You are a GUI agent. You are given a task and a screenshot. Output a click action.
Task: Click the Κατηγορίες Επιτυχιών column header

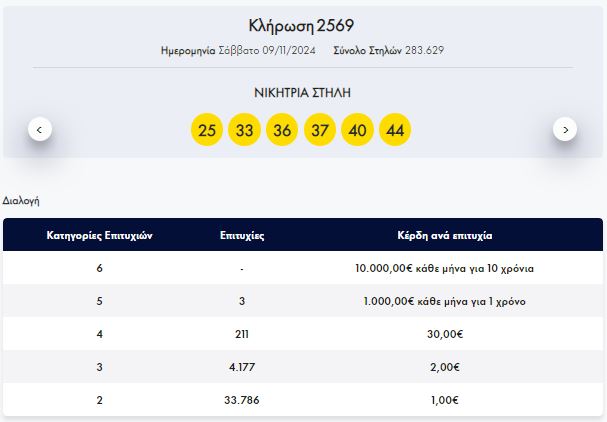[99, 236]
